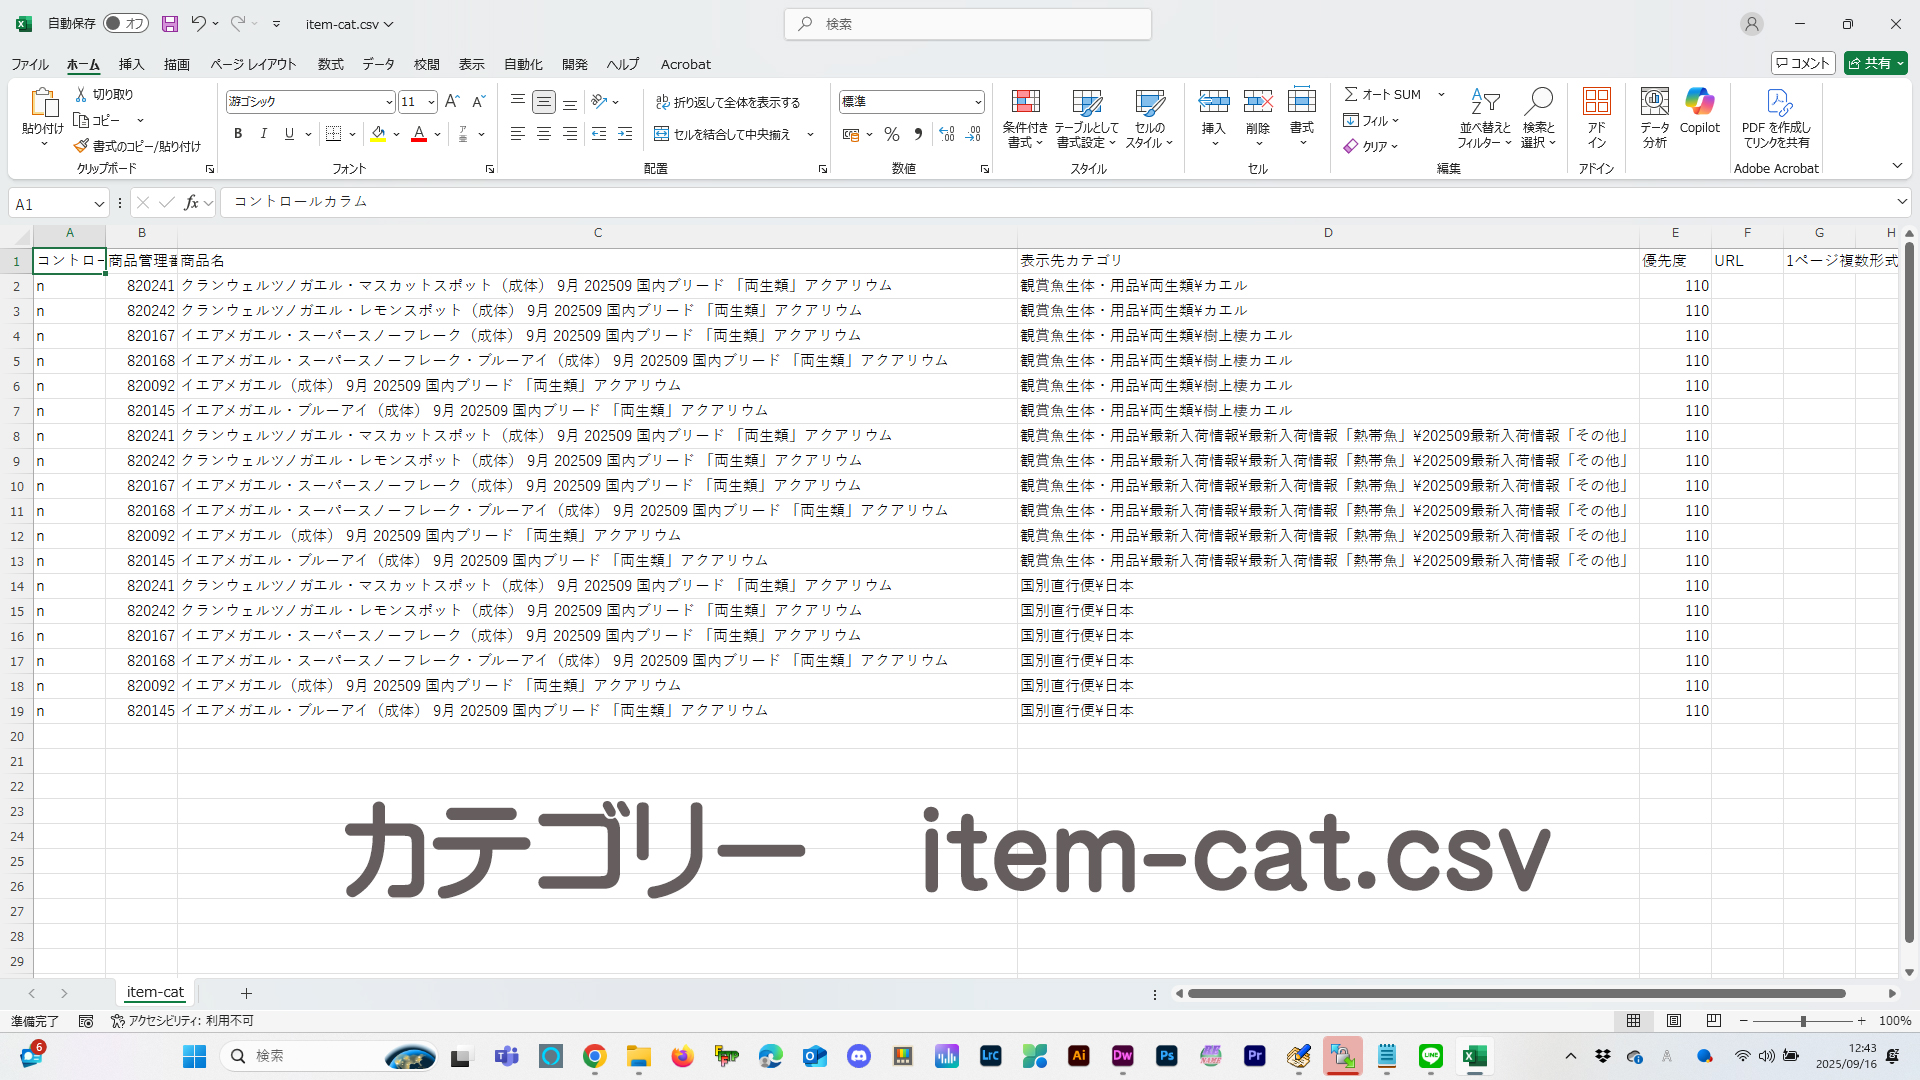This screenshot has height=1080, width=1920.
Task: Expand the number format dropdown showing 標準
Action: coord(977,102)
